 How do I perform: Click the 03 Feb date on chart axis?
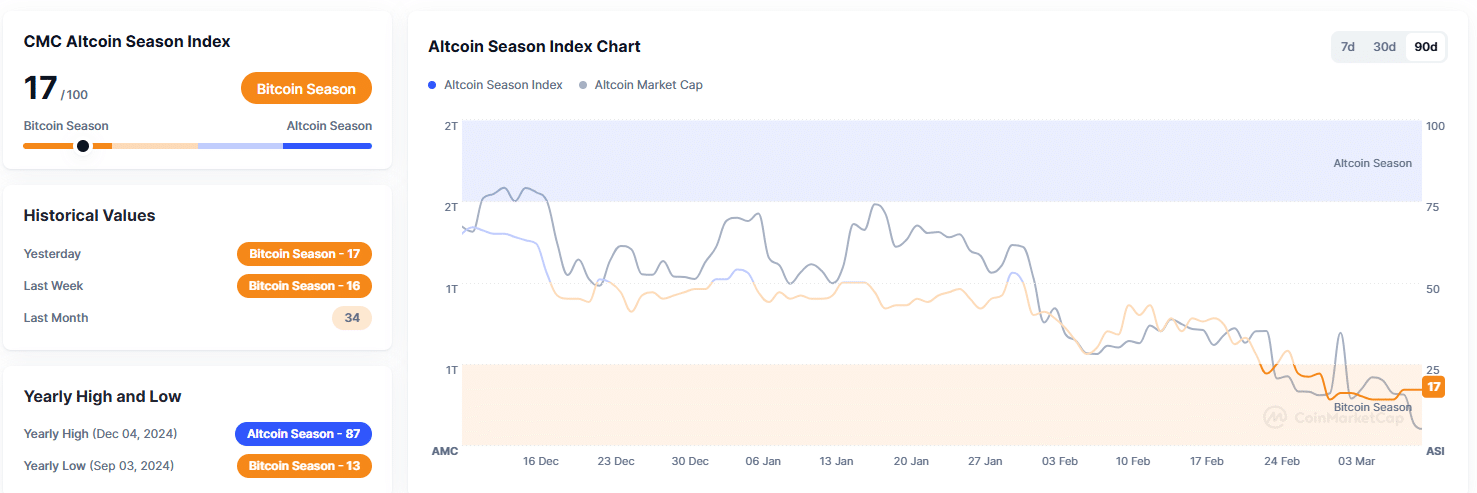point(1059,461)
